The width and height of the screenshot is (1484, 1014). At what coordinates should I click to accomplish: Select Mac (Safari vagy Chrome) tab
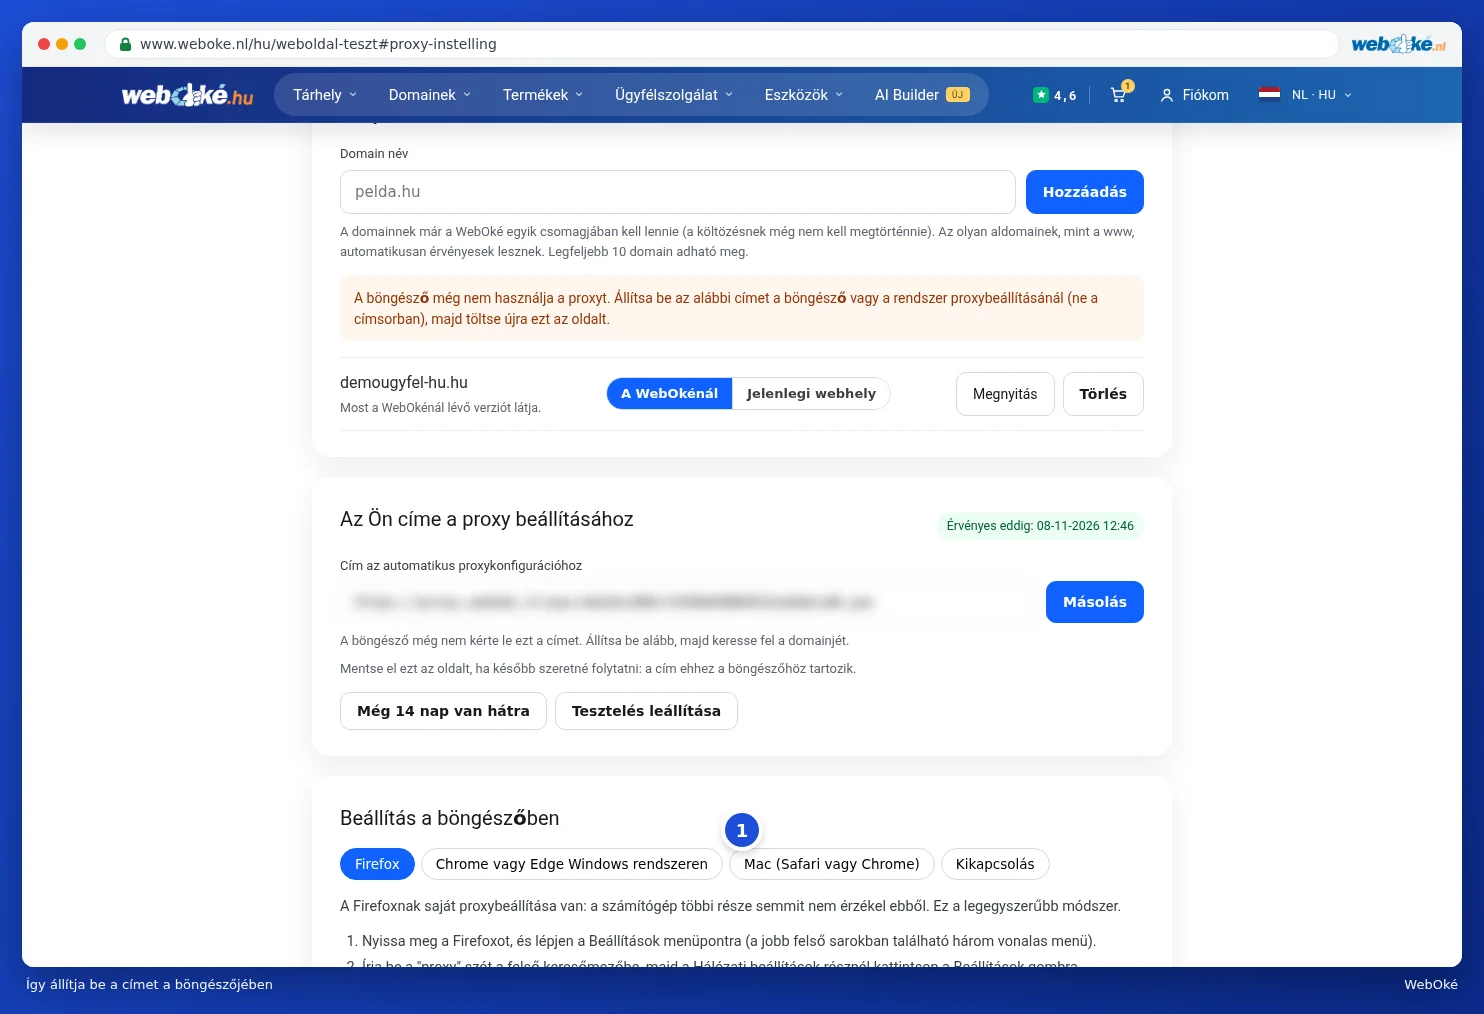[x=832, y=864]
